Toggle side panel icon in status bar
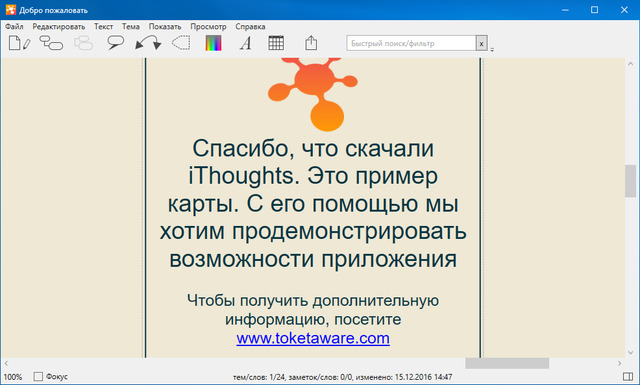640x385 pixels. [x=628, y=376]
